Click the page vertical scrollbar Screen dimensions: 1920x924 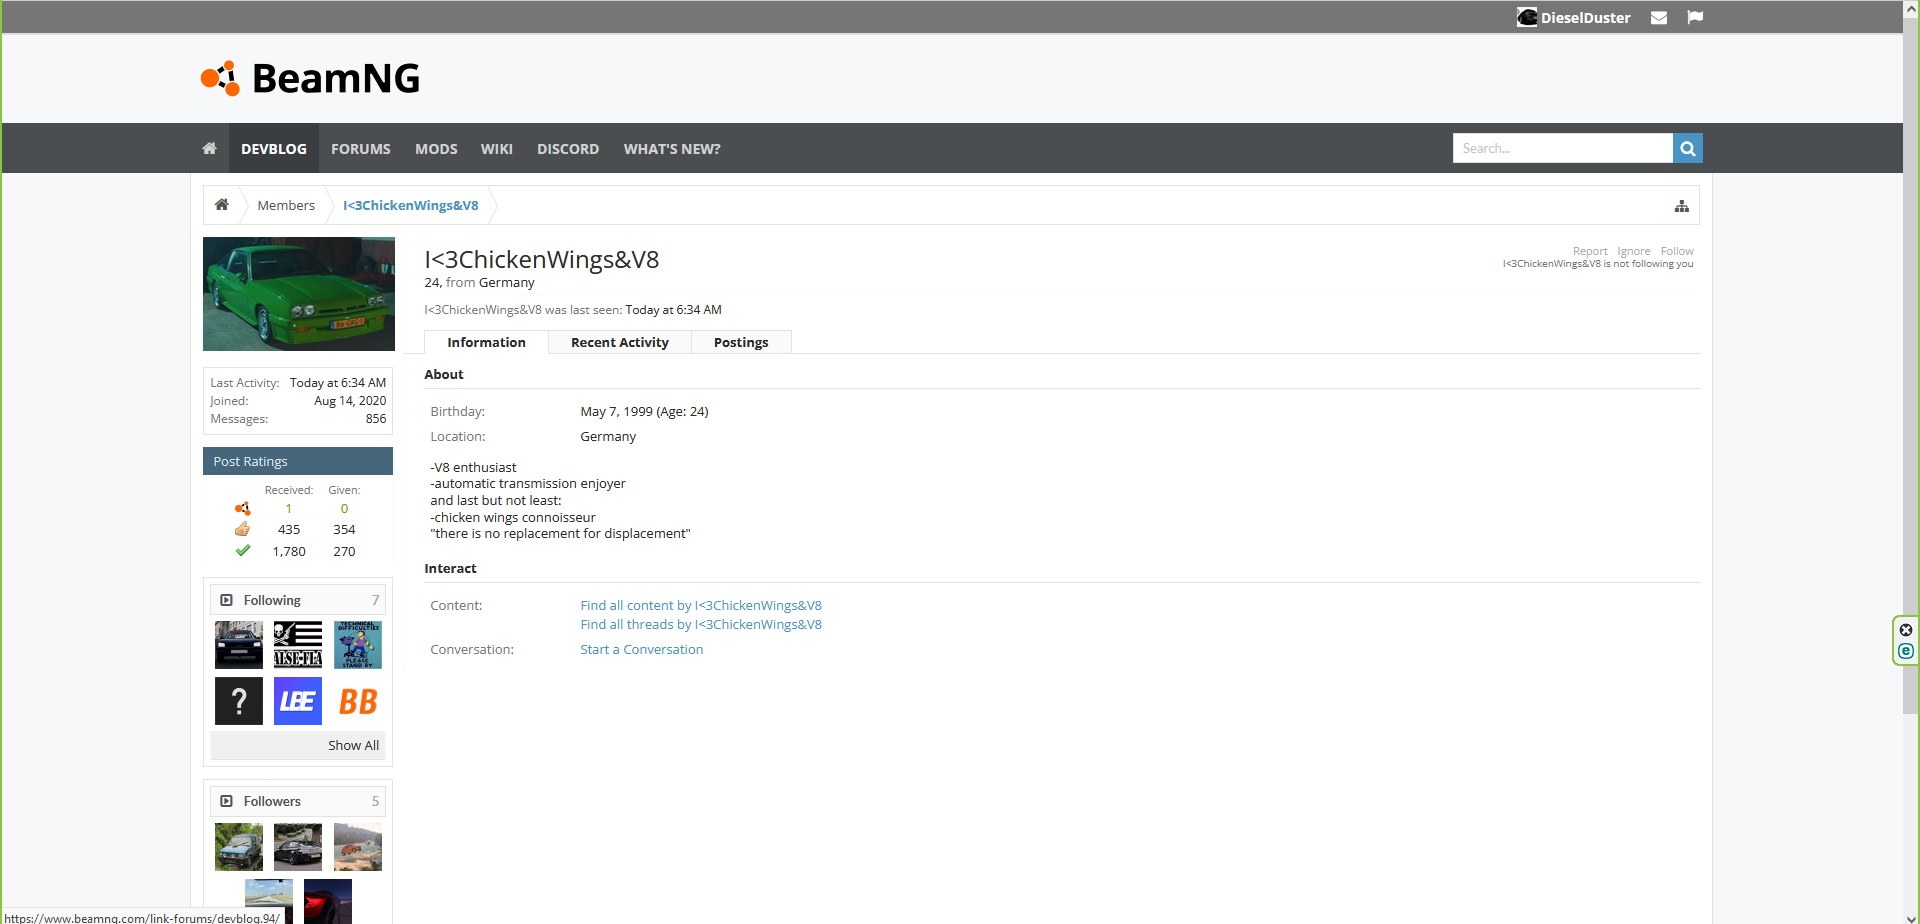(x=1911, y=365)
